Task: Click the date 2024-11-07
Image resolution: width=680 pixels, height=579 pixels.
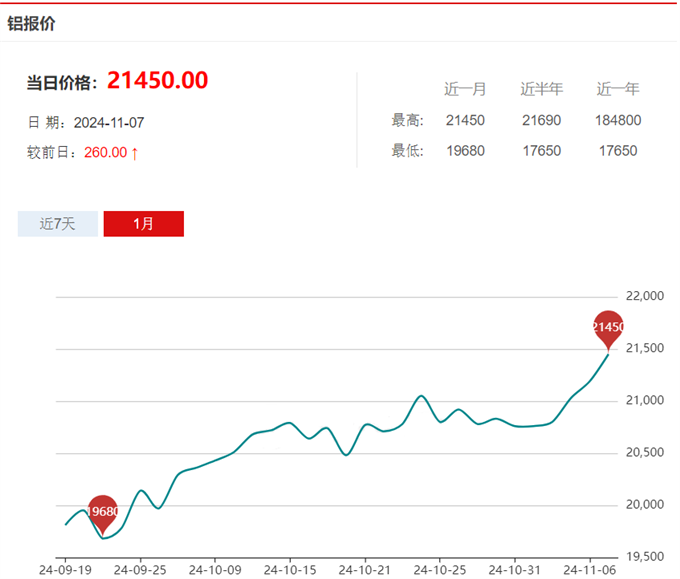Action: [x=116, y=122]
